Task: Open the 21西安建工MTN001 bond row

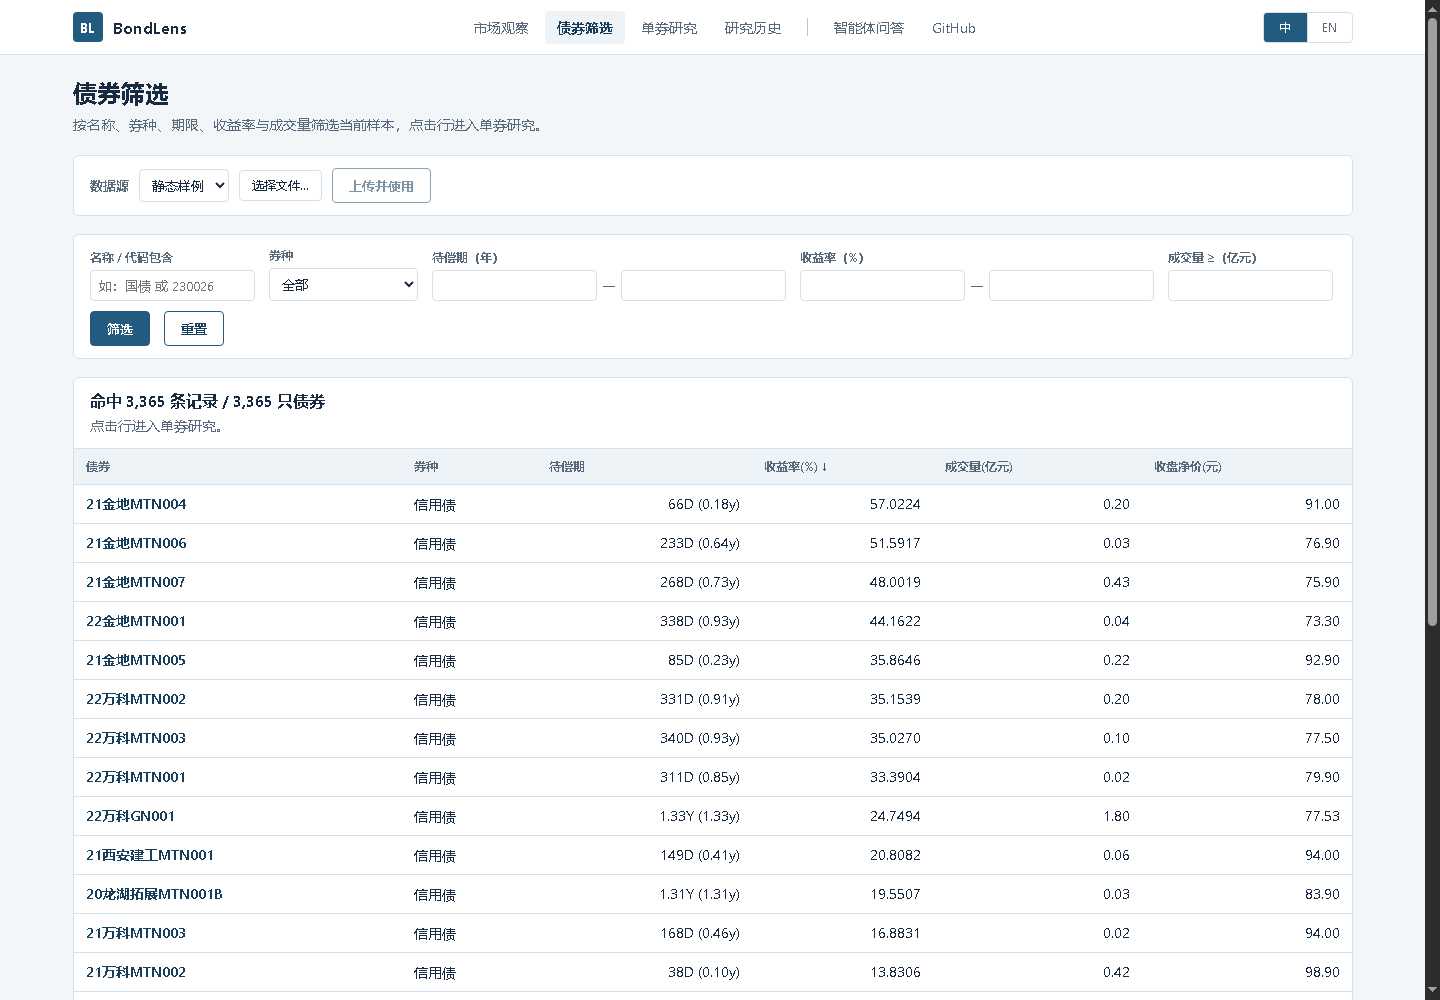Action: tap(713, 855)
